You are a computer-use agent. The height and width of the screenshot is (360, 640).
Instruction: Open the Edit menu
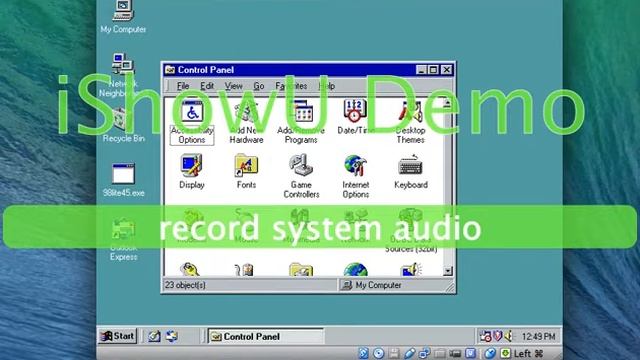tap(207, 86)
